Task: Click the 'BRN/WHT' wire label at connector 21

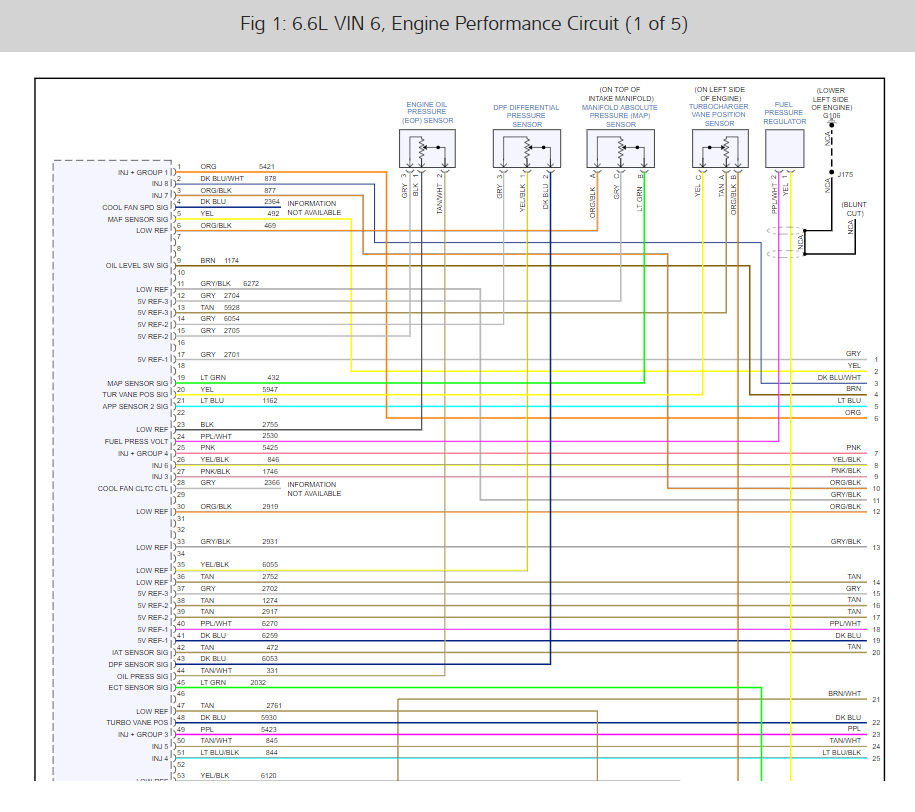Action: 844,693
